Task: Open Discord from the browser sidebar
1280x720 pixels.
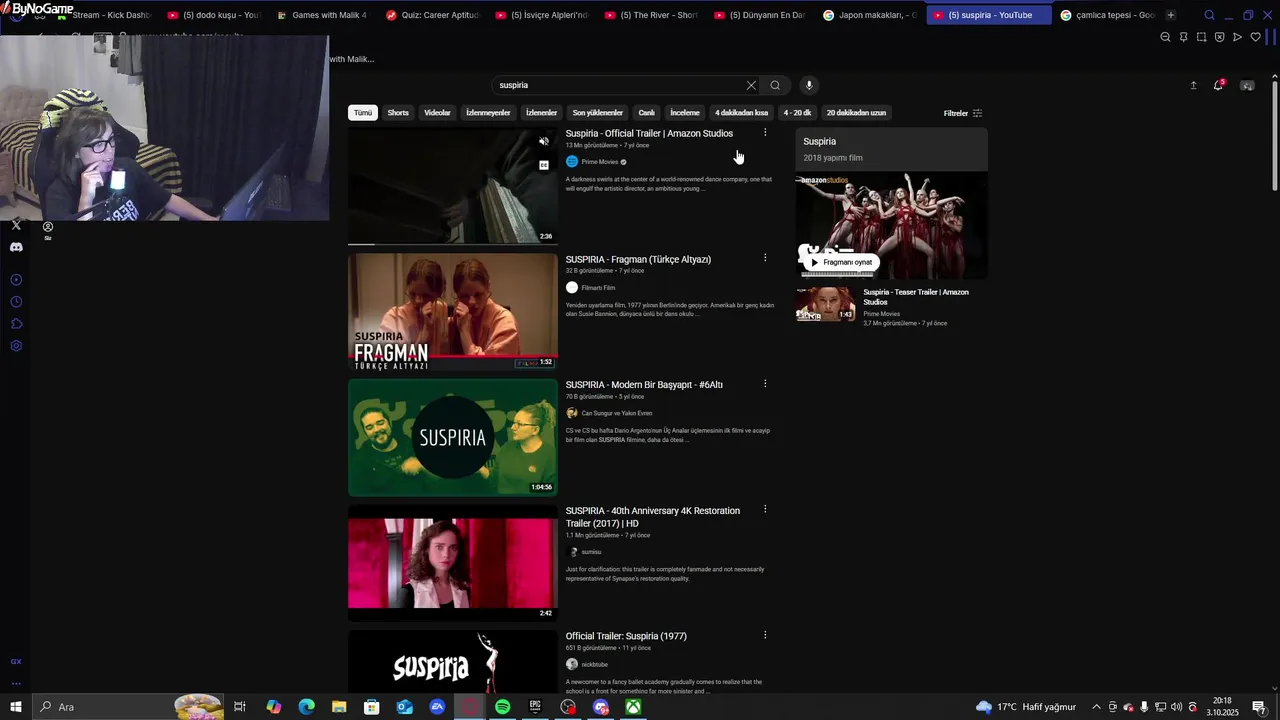Action: click(16, 247)
